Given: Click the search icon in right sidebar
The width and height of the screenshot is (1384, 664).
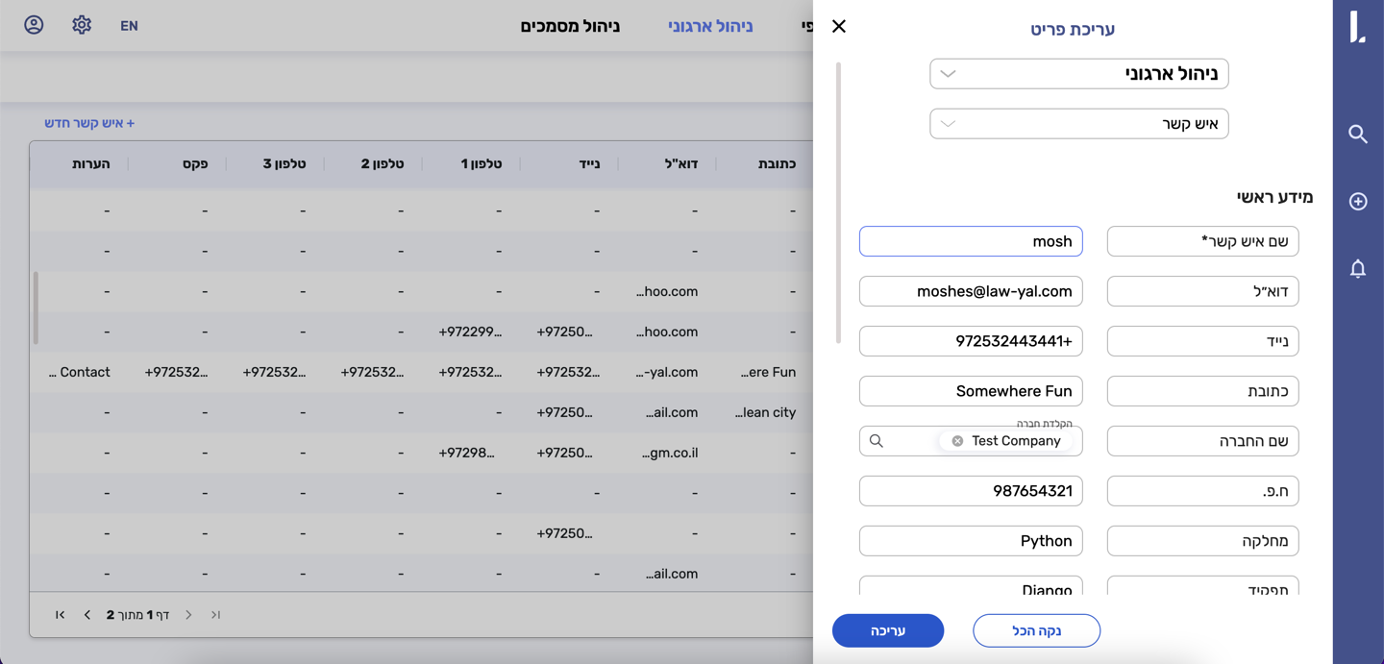Looking at the screenshot, I should coord(1357,134).
